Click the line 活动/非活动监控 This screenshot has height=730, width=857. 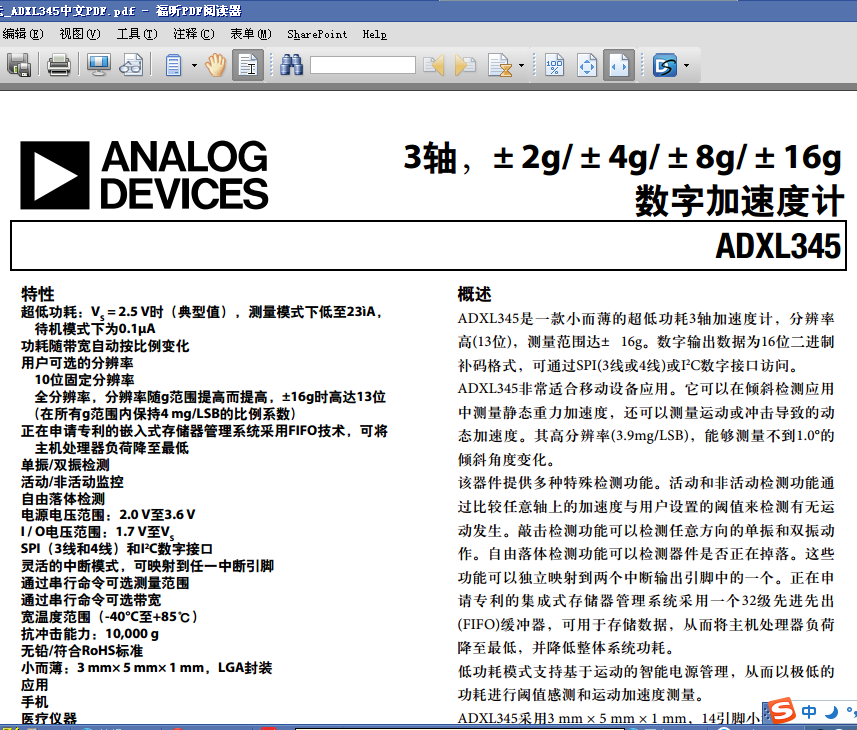pyautogui.click(x=72, y=482)
